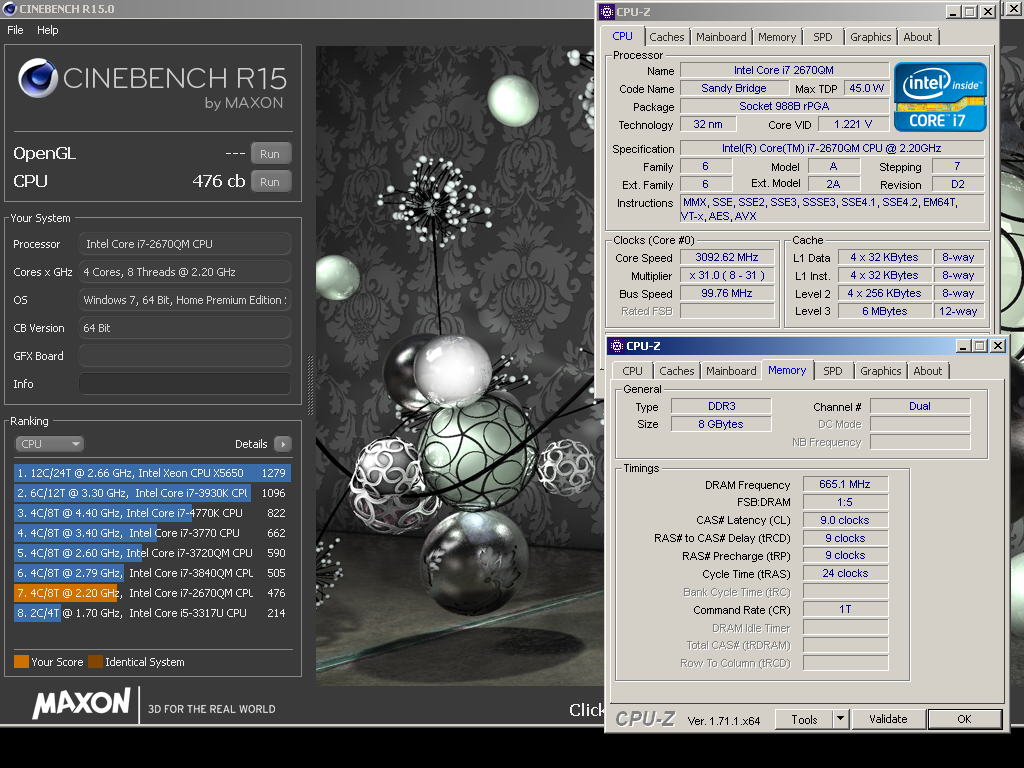Click the Channel # value Dual
The height and width of the screenshot is (768, 1024).
[x=920, y=406]
